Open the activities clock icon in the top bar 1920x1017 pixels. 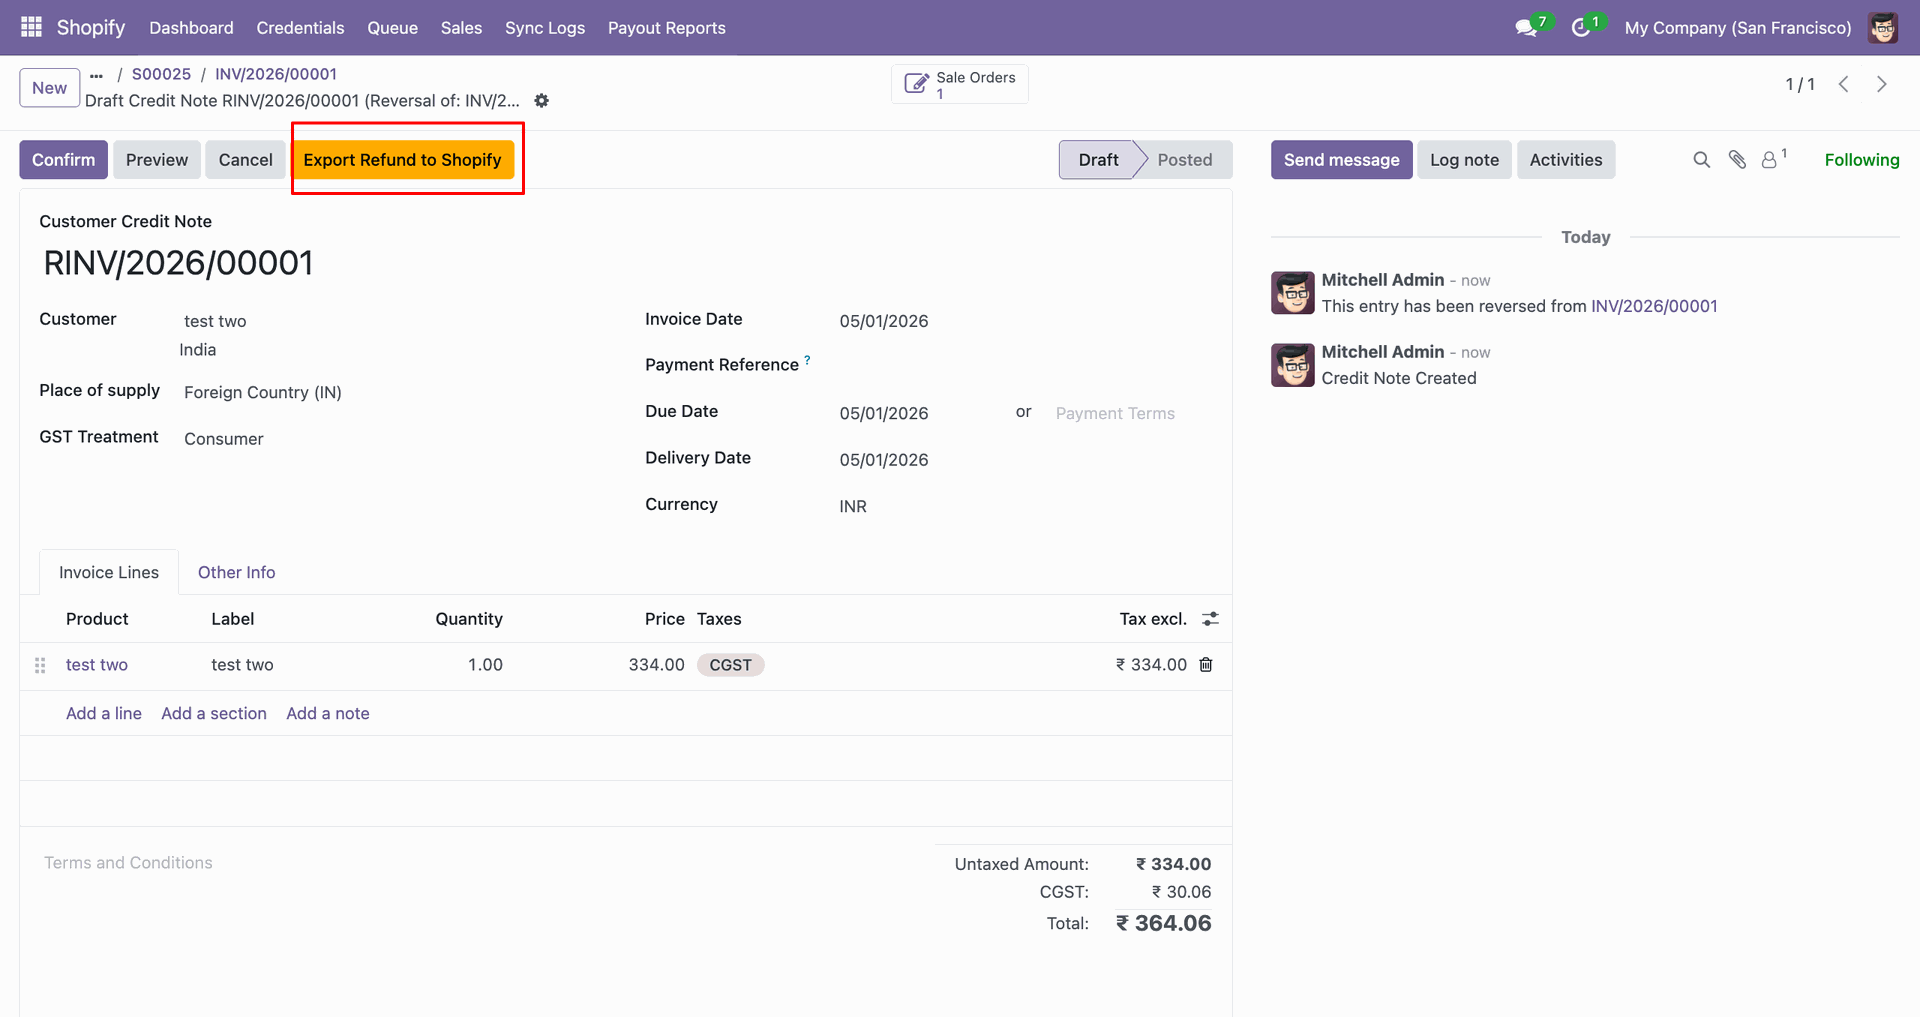1581,28
